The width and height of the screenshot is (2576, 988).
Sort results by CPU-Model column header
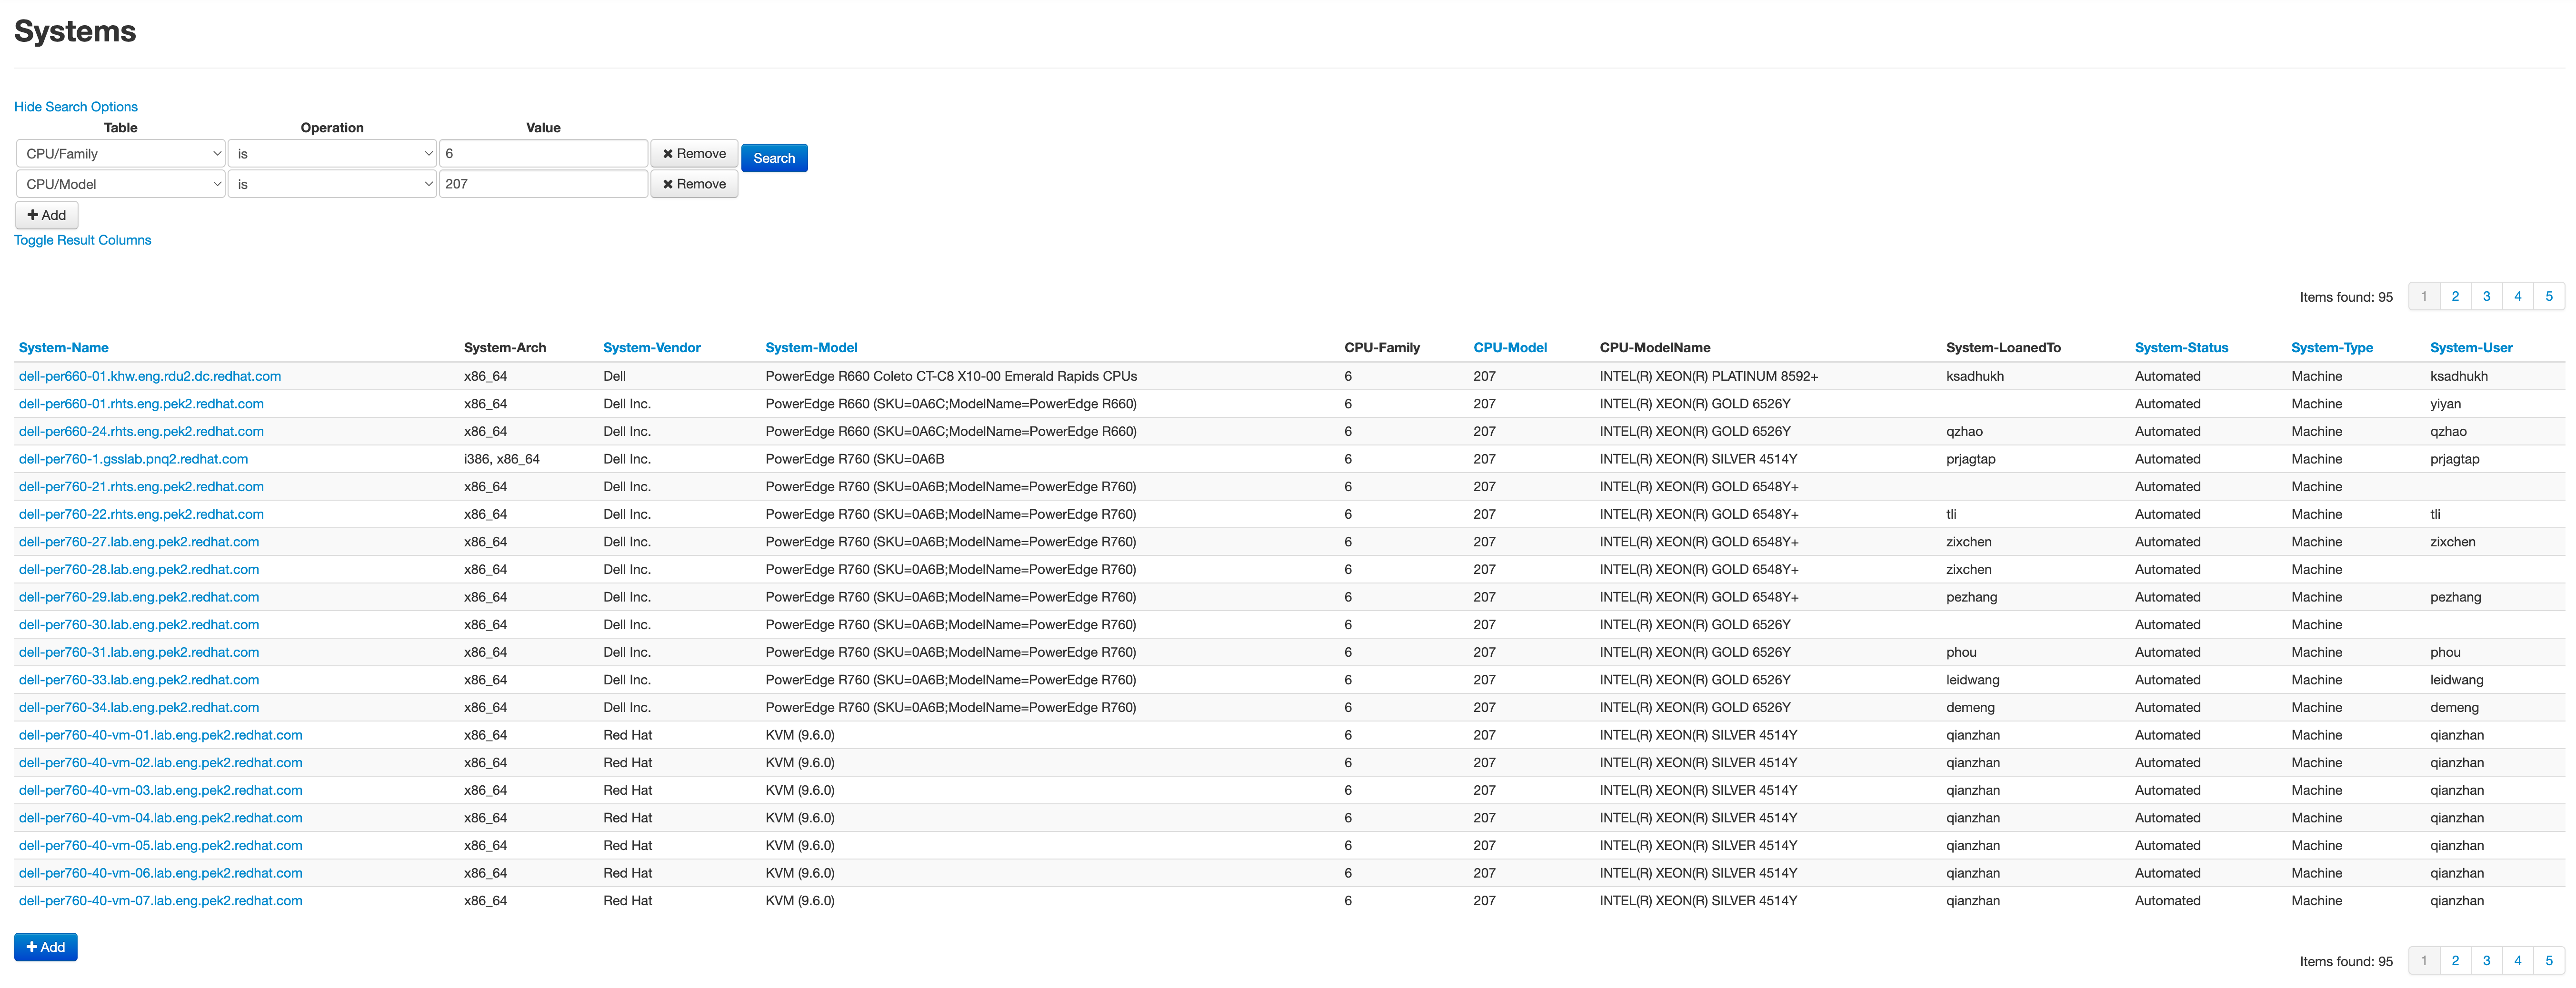[1509, 348]
